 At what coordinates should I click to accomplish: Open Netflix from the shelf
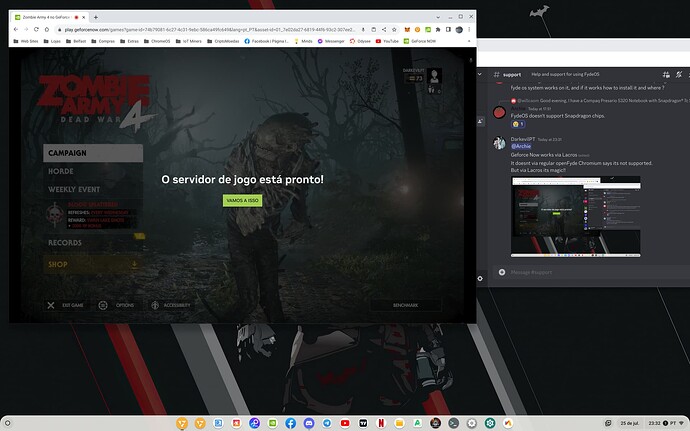(381, 423)
